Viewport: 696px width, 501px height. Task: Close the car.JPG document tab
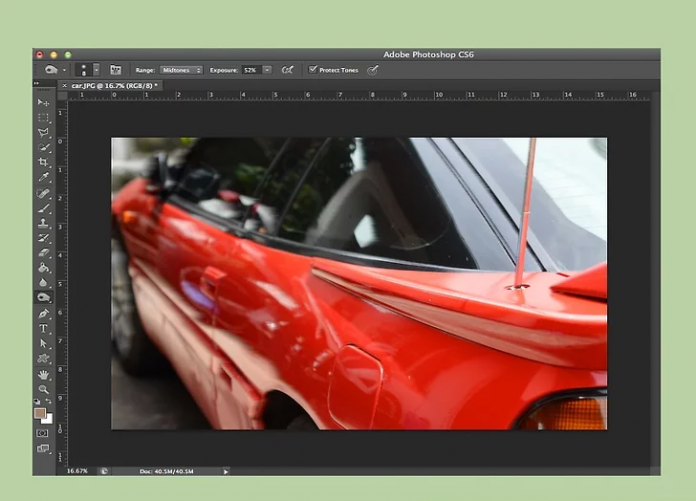click(x=65, y=86)
